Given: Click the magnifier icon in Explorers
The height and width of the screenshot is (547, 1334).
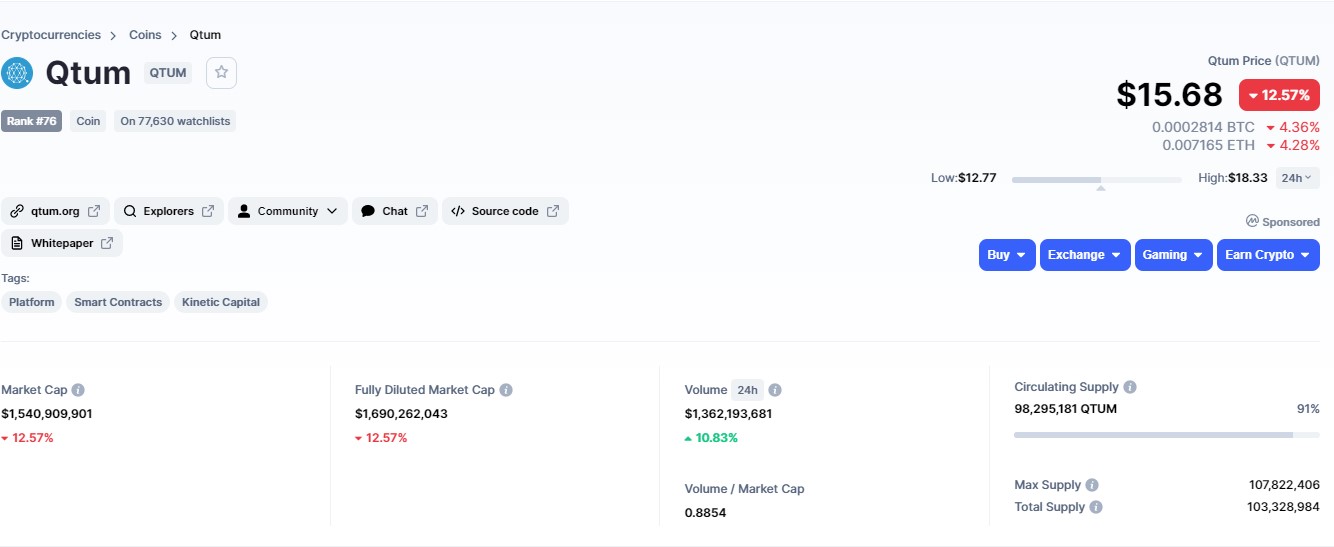Looking at the screenshot, I should click(130, 211).
